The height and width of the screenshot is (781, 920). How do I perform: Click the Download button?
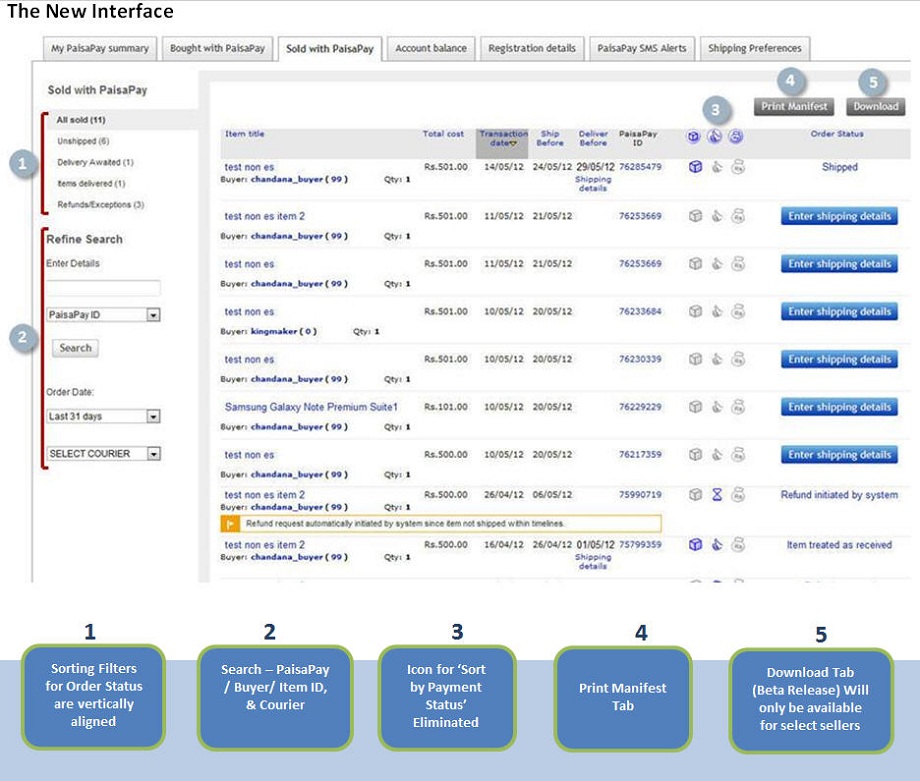coord(875,106)
